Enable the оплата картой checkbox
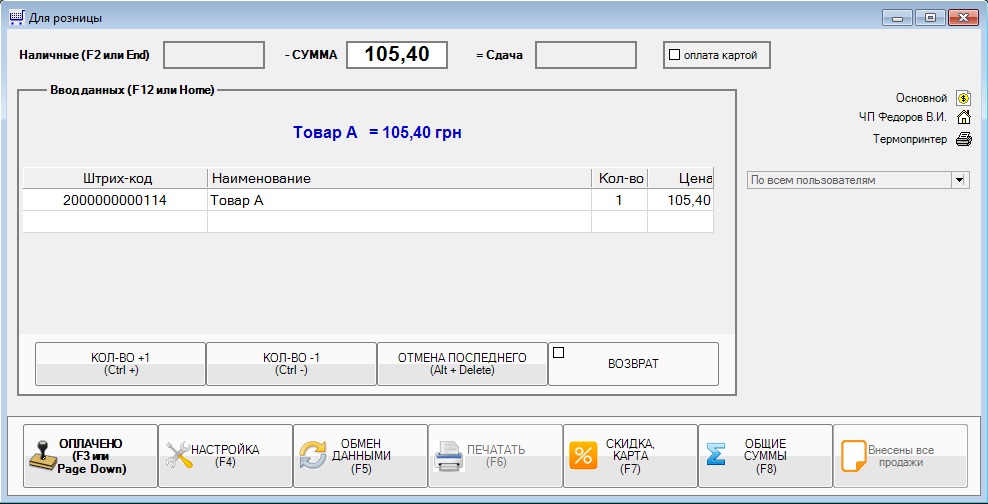The width and height of the screenshot is (988, 504). pos(674,55)
